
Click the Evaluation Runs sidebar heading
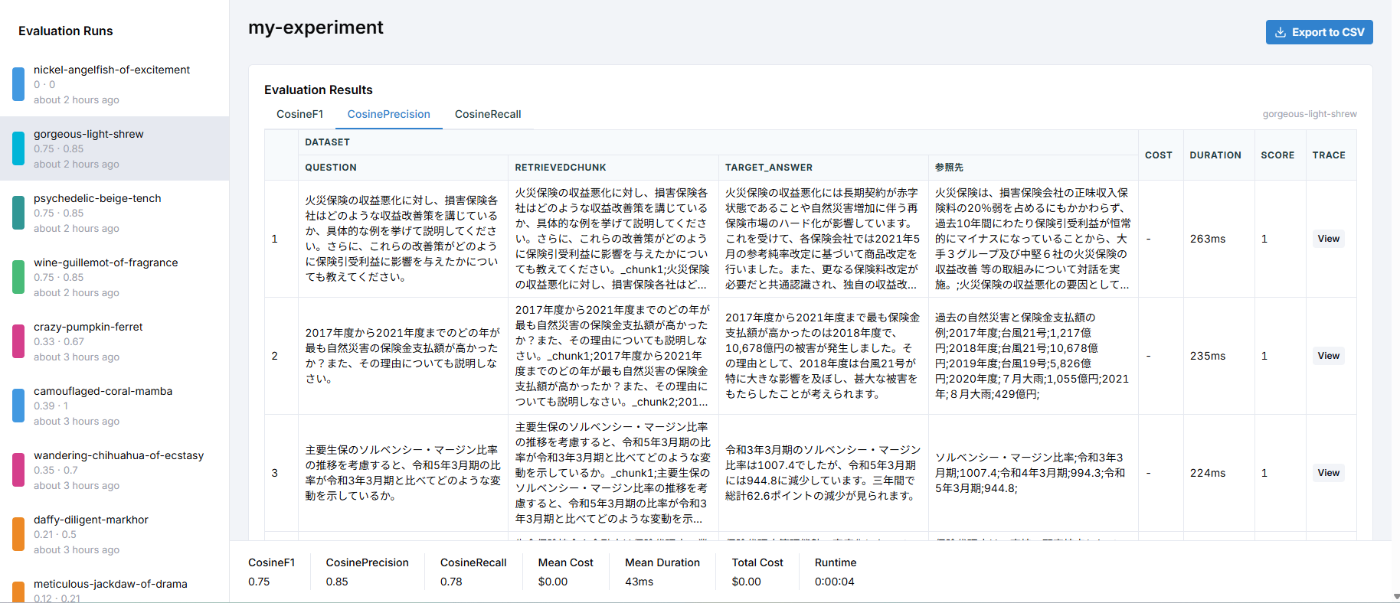tap(66, 31)
